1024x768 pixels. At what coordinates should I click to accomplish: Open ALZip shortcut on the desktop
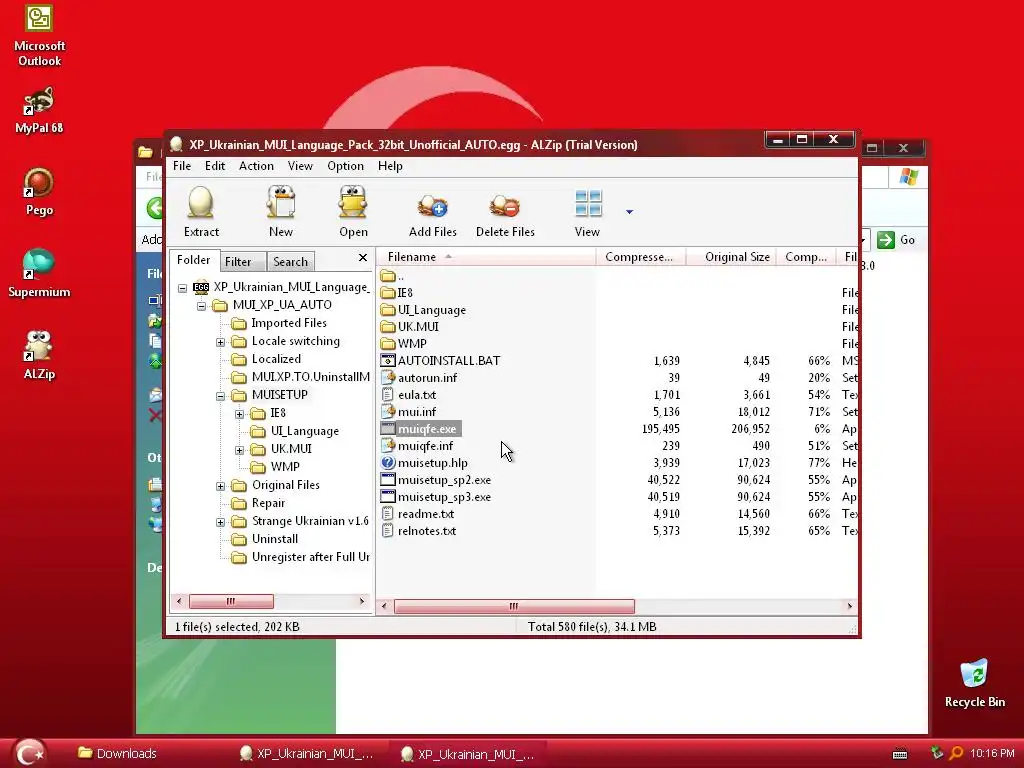coord(39,354)
